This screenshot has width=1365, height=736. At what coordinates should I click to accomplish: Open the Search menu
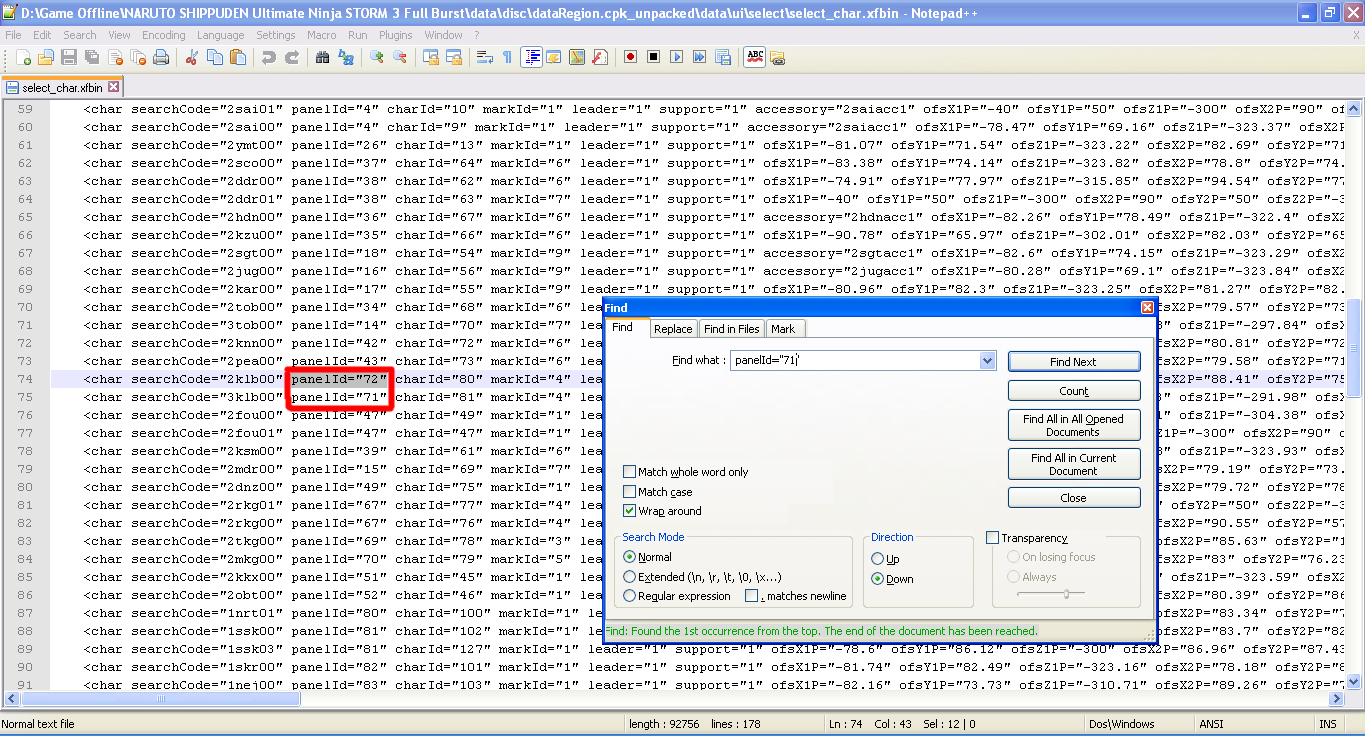(x=80, y=35)
